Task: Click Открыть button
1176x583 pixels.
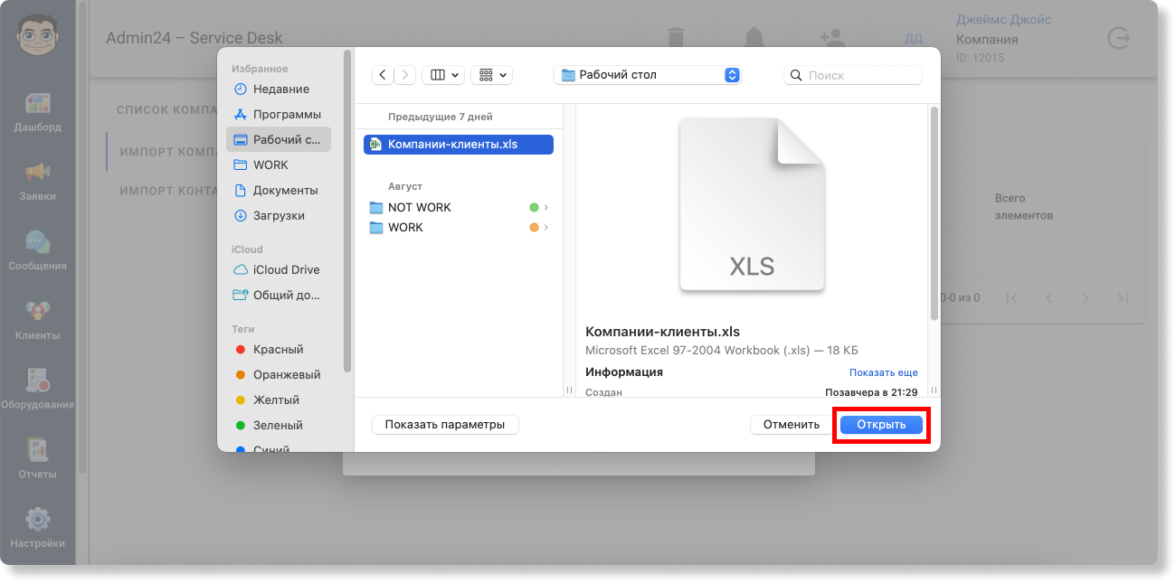Action: tap(881, 425)
